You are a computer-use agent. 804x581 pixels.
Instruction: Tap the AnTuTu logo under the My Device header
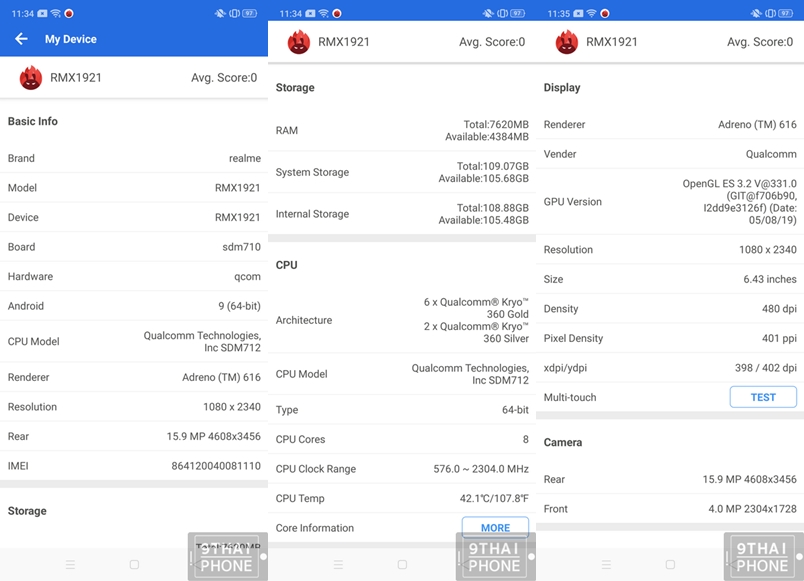tap(31, 78)
